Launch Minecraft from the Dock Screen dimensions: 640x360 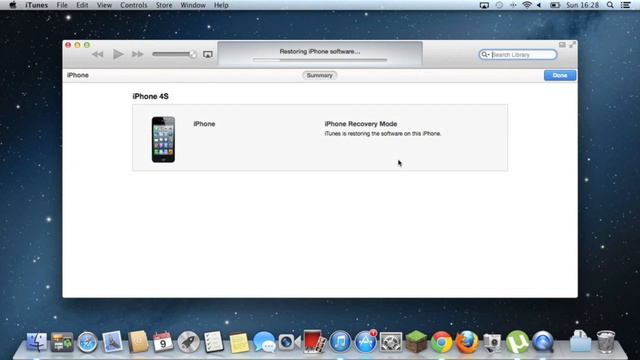pos(416,342)
